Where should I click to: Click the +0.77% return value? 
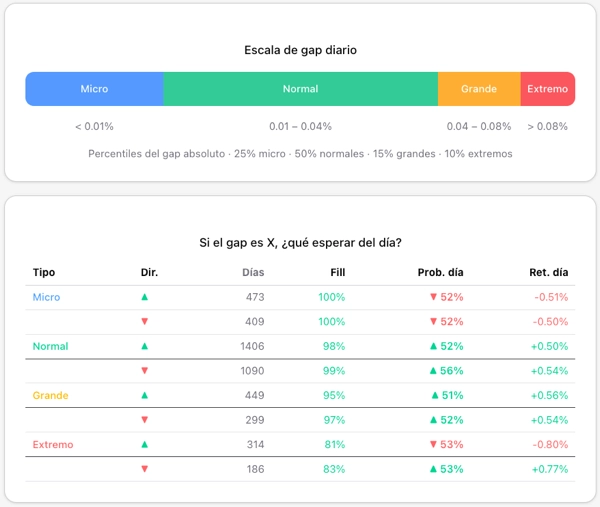[550, 469]
